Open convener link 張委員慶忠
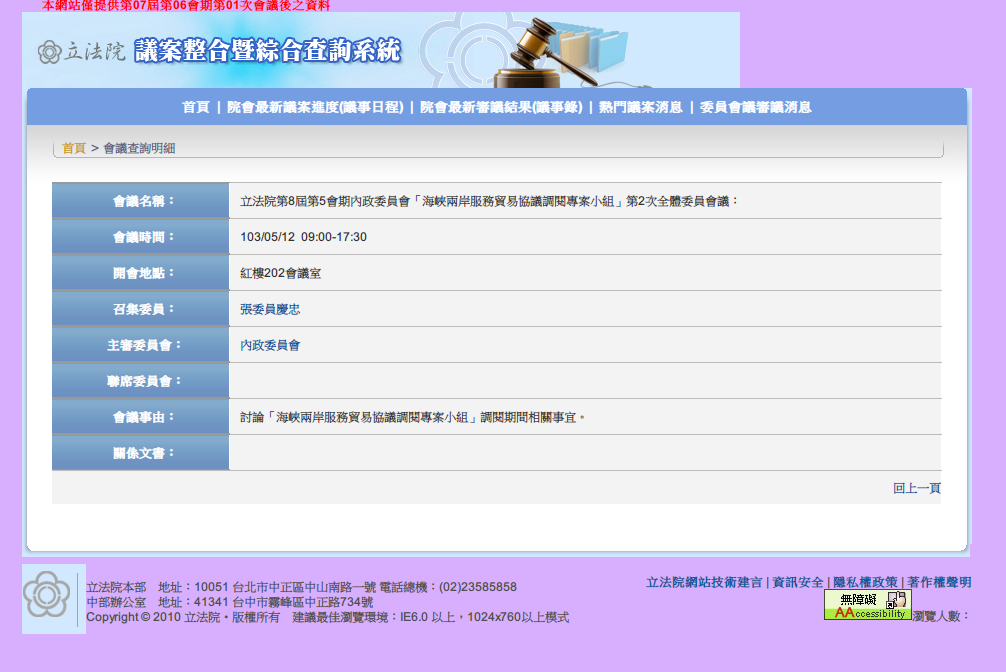 [x=270, y=309]
